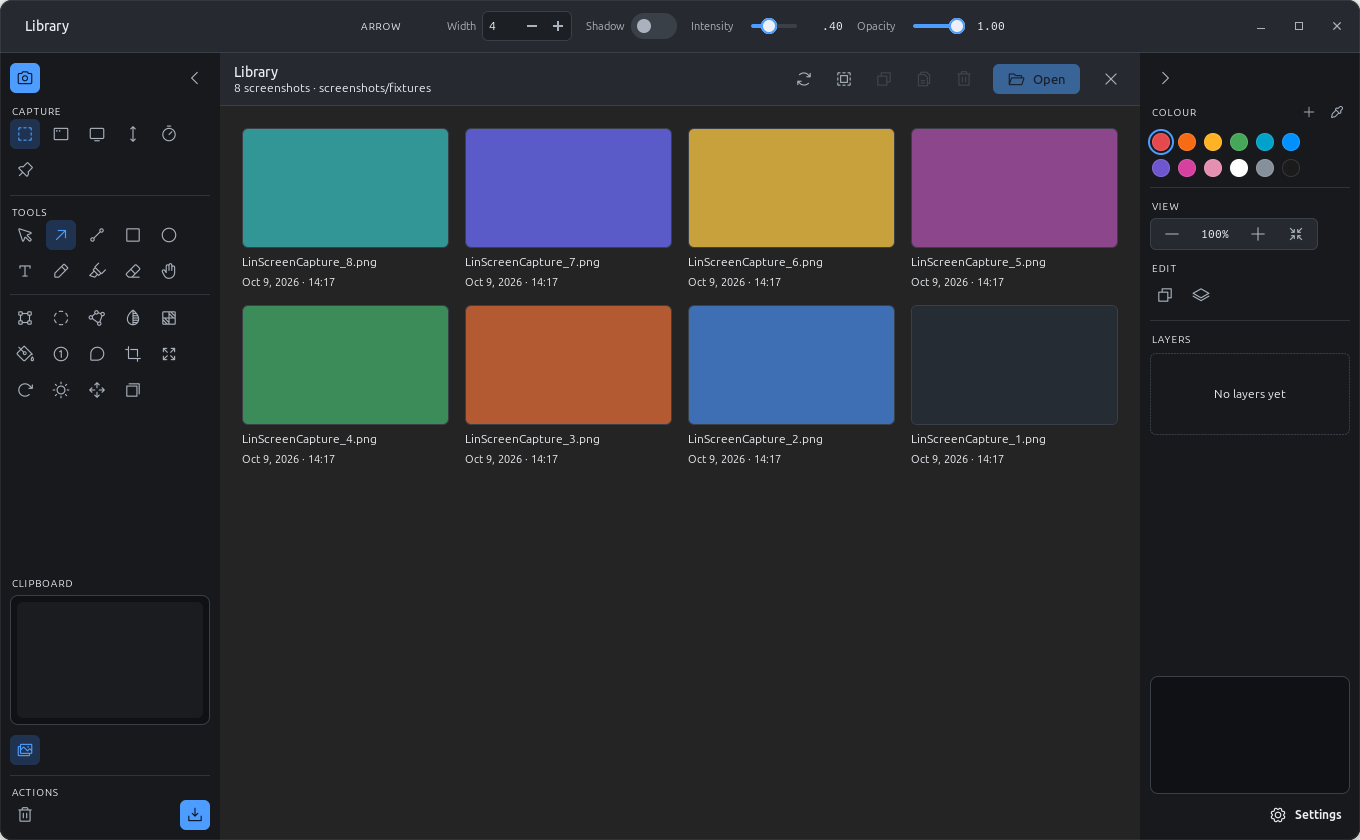
Task: Close the Library panel
Action: coord(1111,79)
